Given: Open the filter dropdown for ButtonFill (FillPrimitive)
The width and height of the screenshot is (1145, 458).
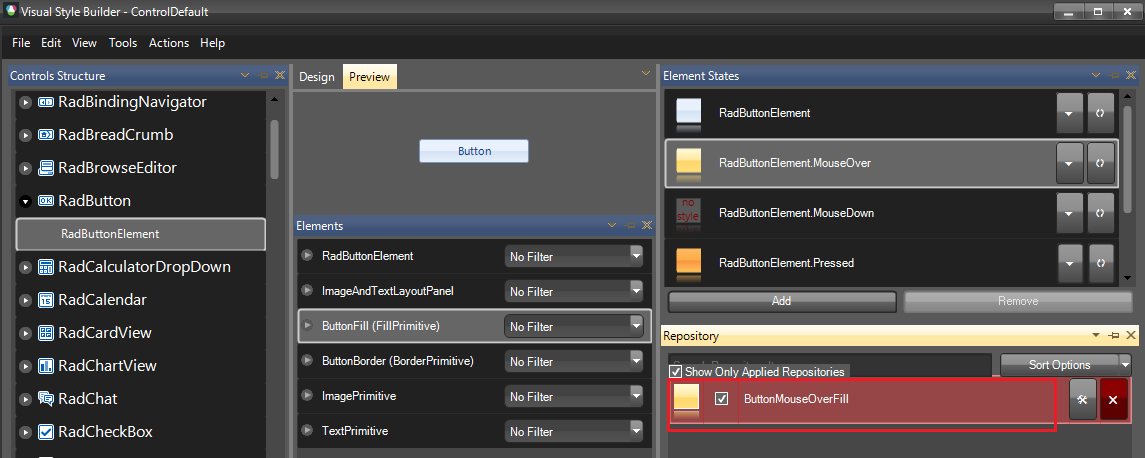Looking at the screenshot, I should 636,326.
